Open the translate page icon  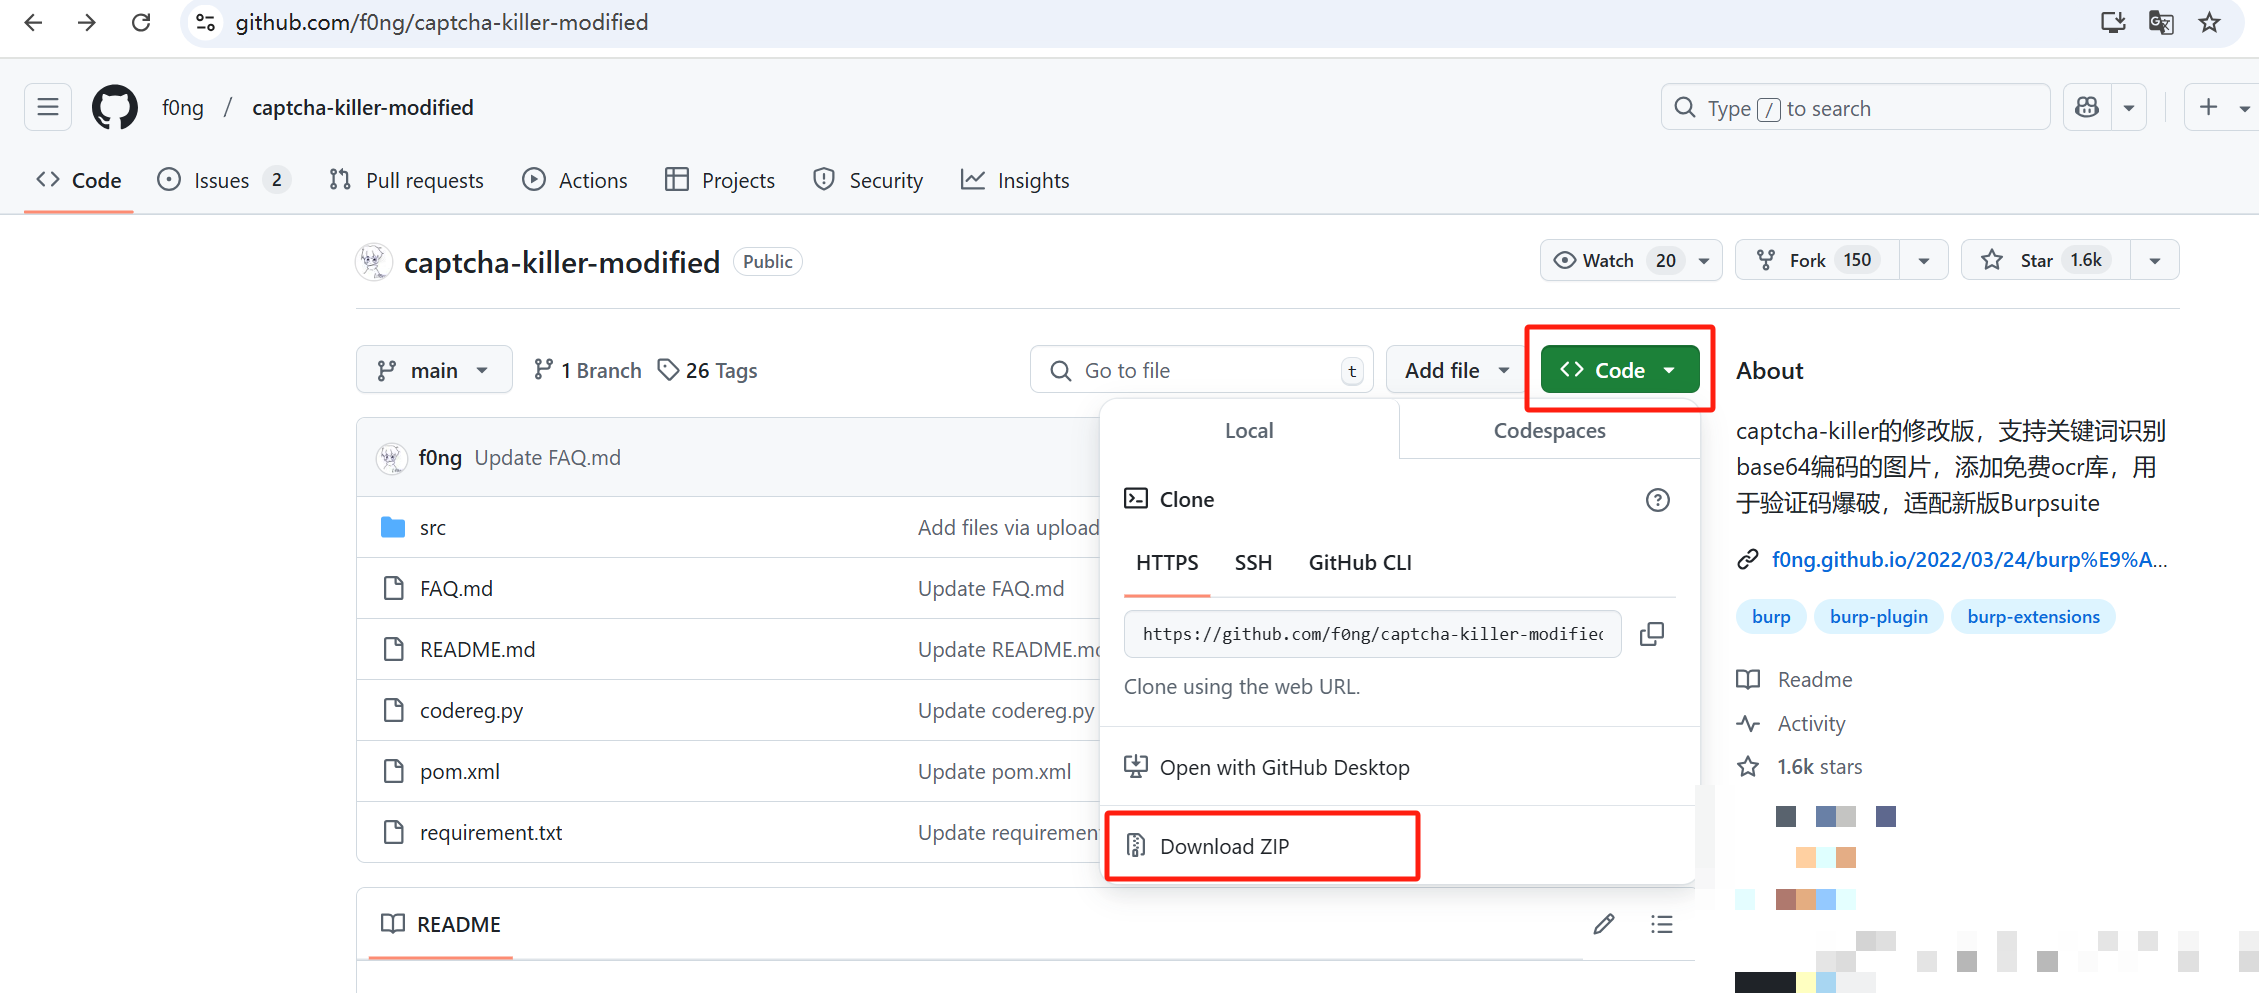(x=2161, y=22)
